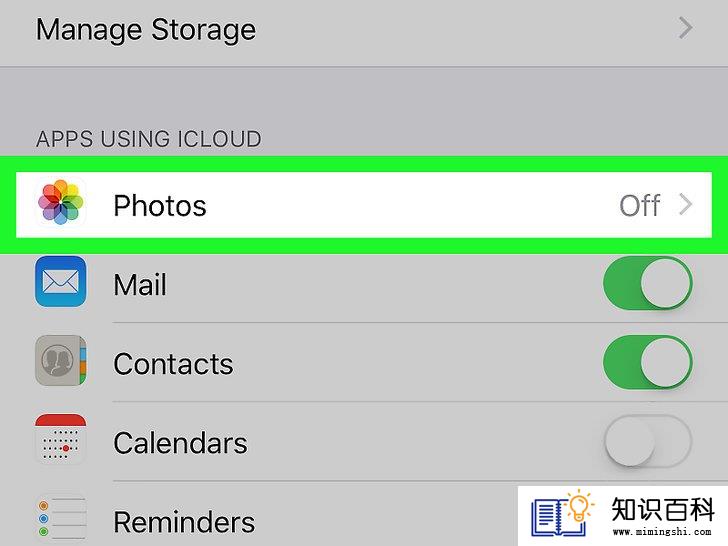Select the Photos label
Screen dimensions: 728x546
tap(160, 206)
